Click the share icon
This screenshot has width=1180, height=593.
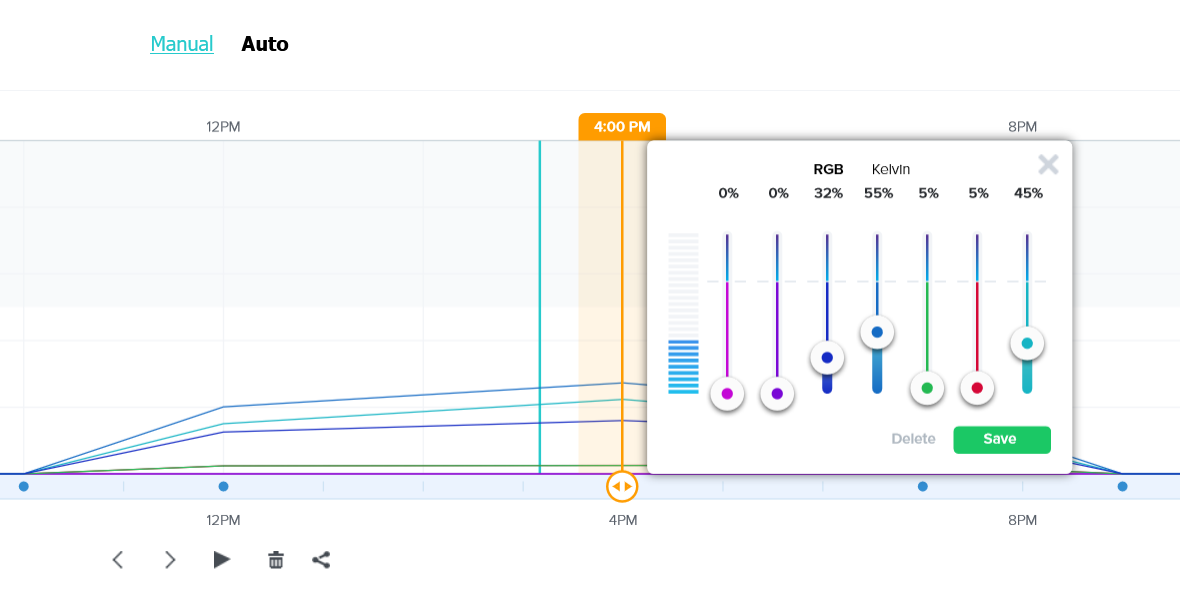tap(321, 560)
